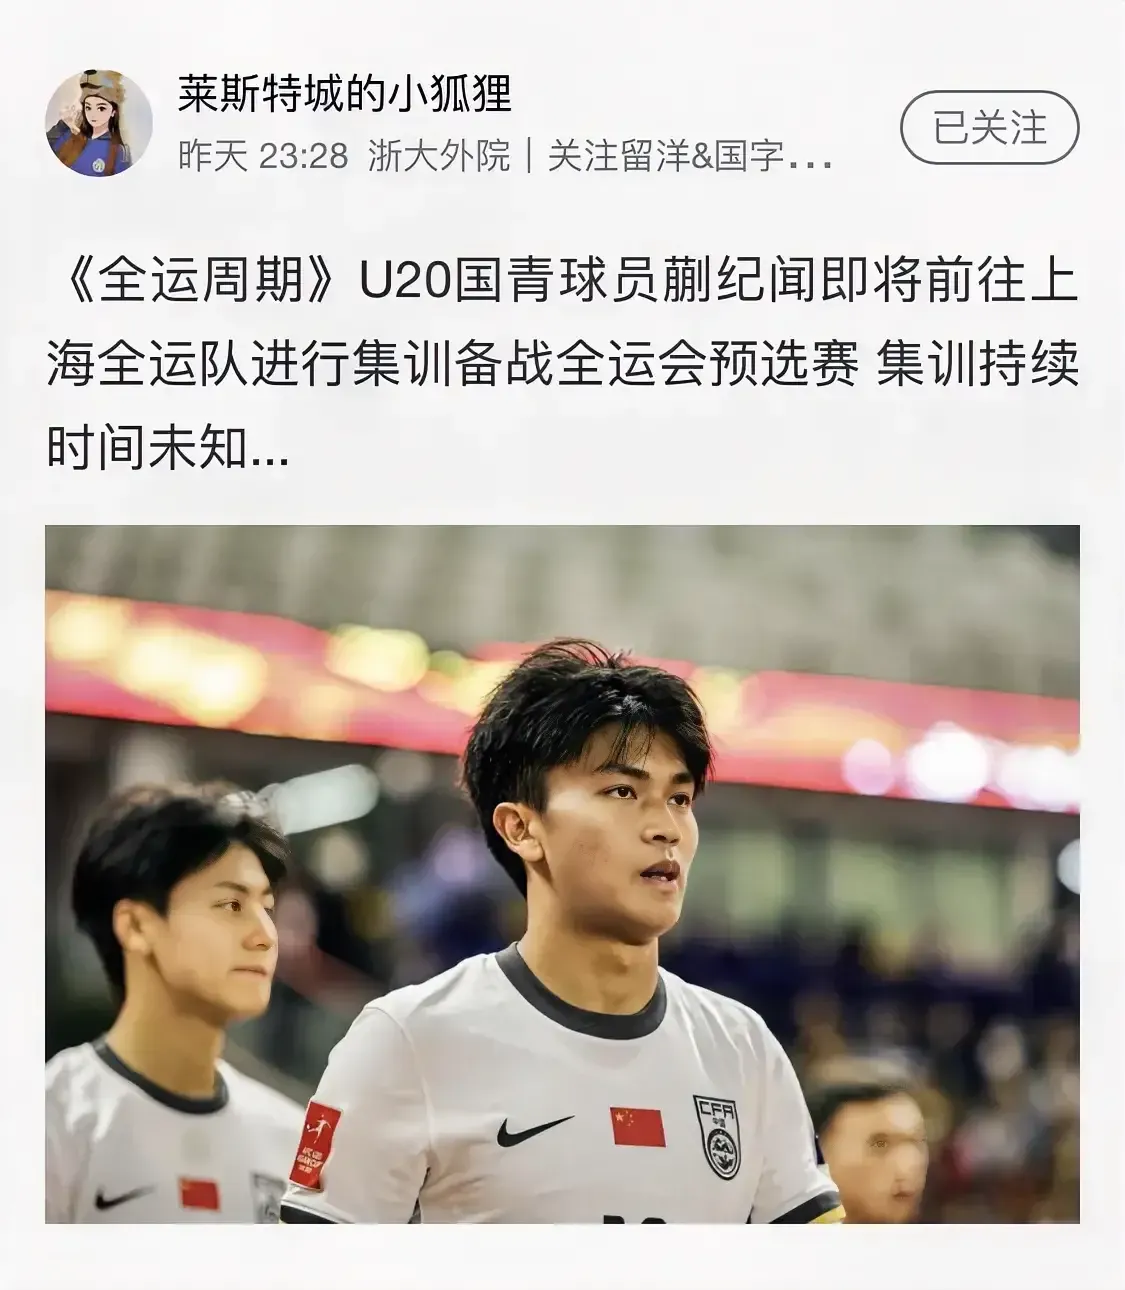The image size is (1125, 1290).
Task: Click the 昨天 23:28 post timestamp
Action: (263, 156)
